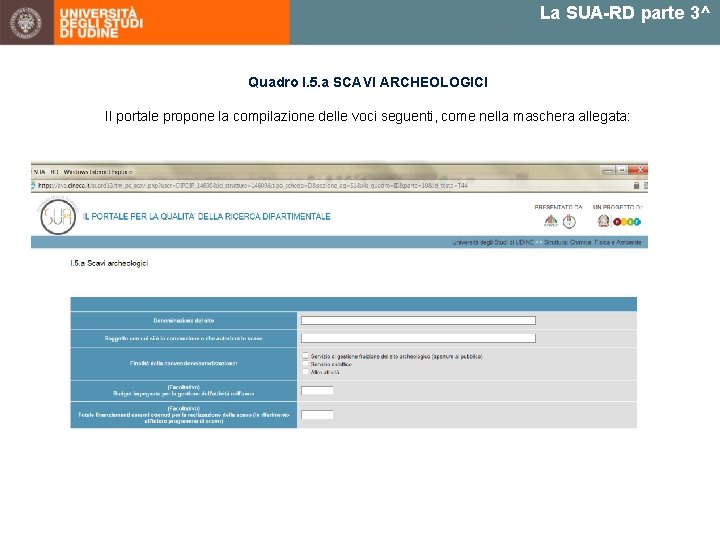
Task: Click the 'Soggetto con cui si è in convenzione' field
Action: (418, 338)
